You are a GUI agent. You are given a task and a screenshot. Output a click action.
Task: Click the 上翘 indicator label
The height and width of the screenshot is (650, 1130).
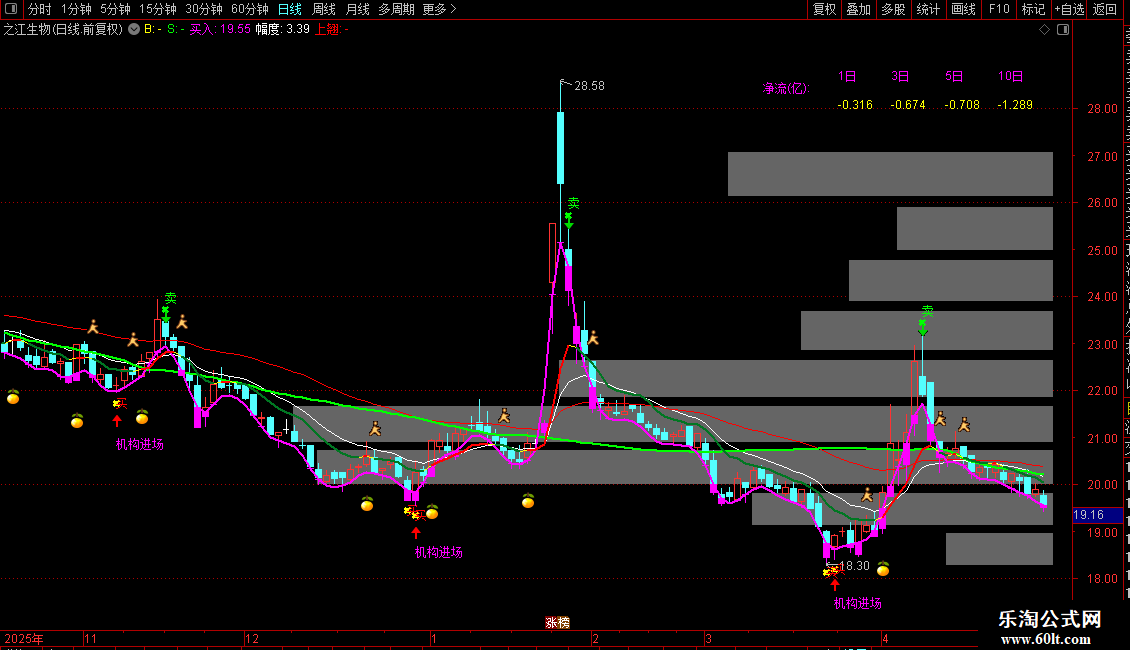click(332, 30)
